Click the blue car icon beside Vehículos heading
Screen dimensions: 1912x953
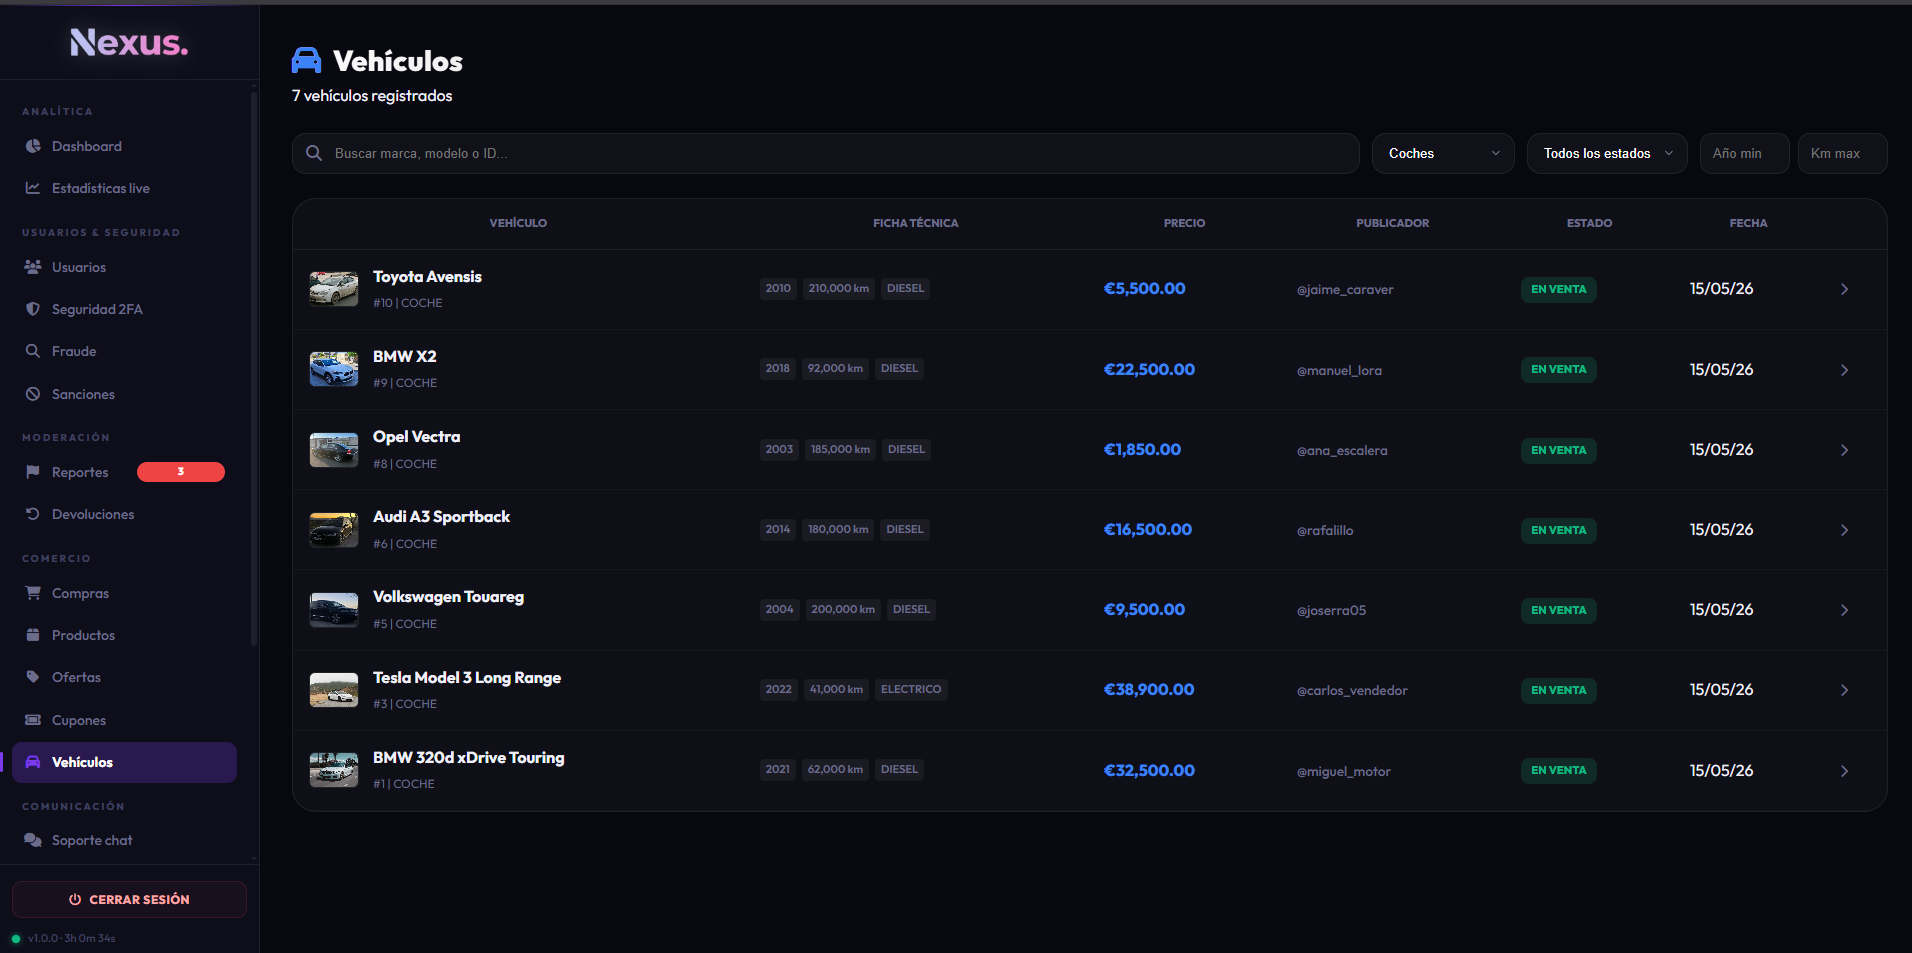307,61
